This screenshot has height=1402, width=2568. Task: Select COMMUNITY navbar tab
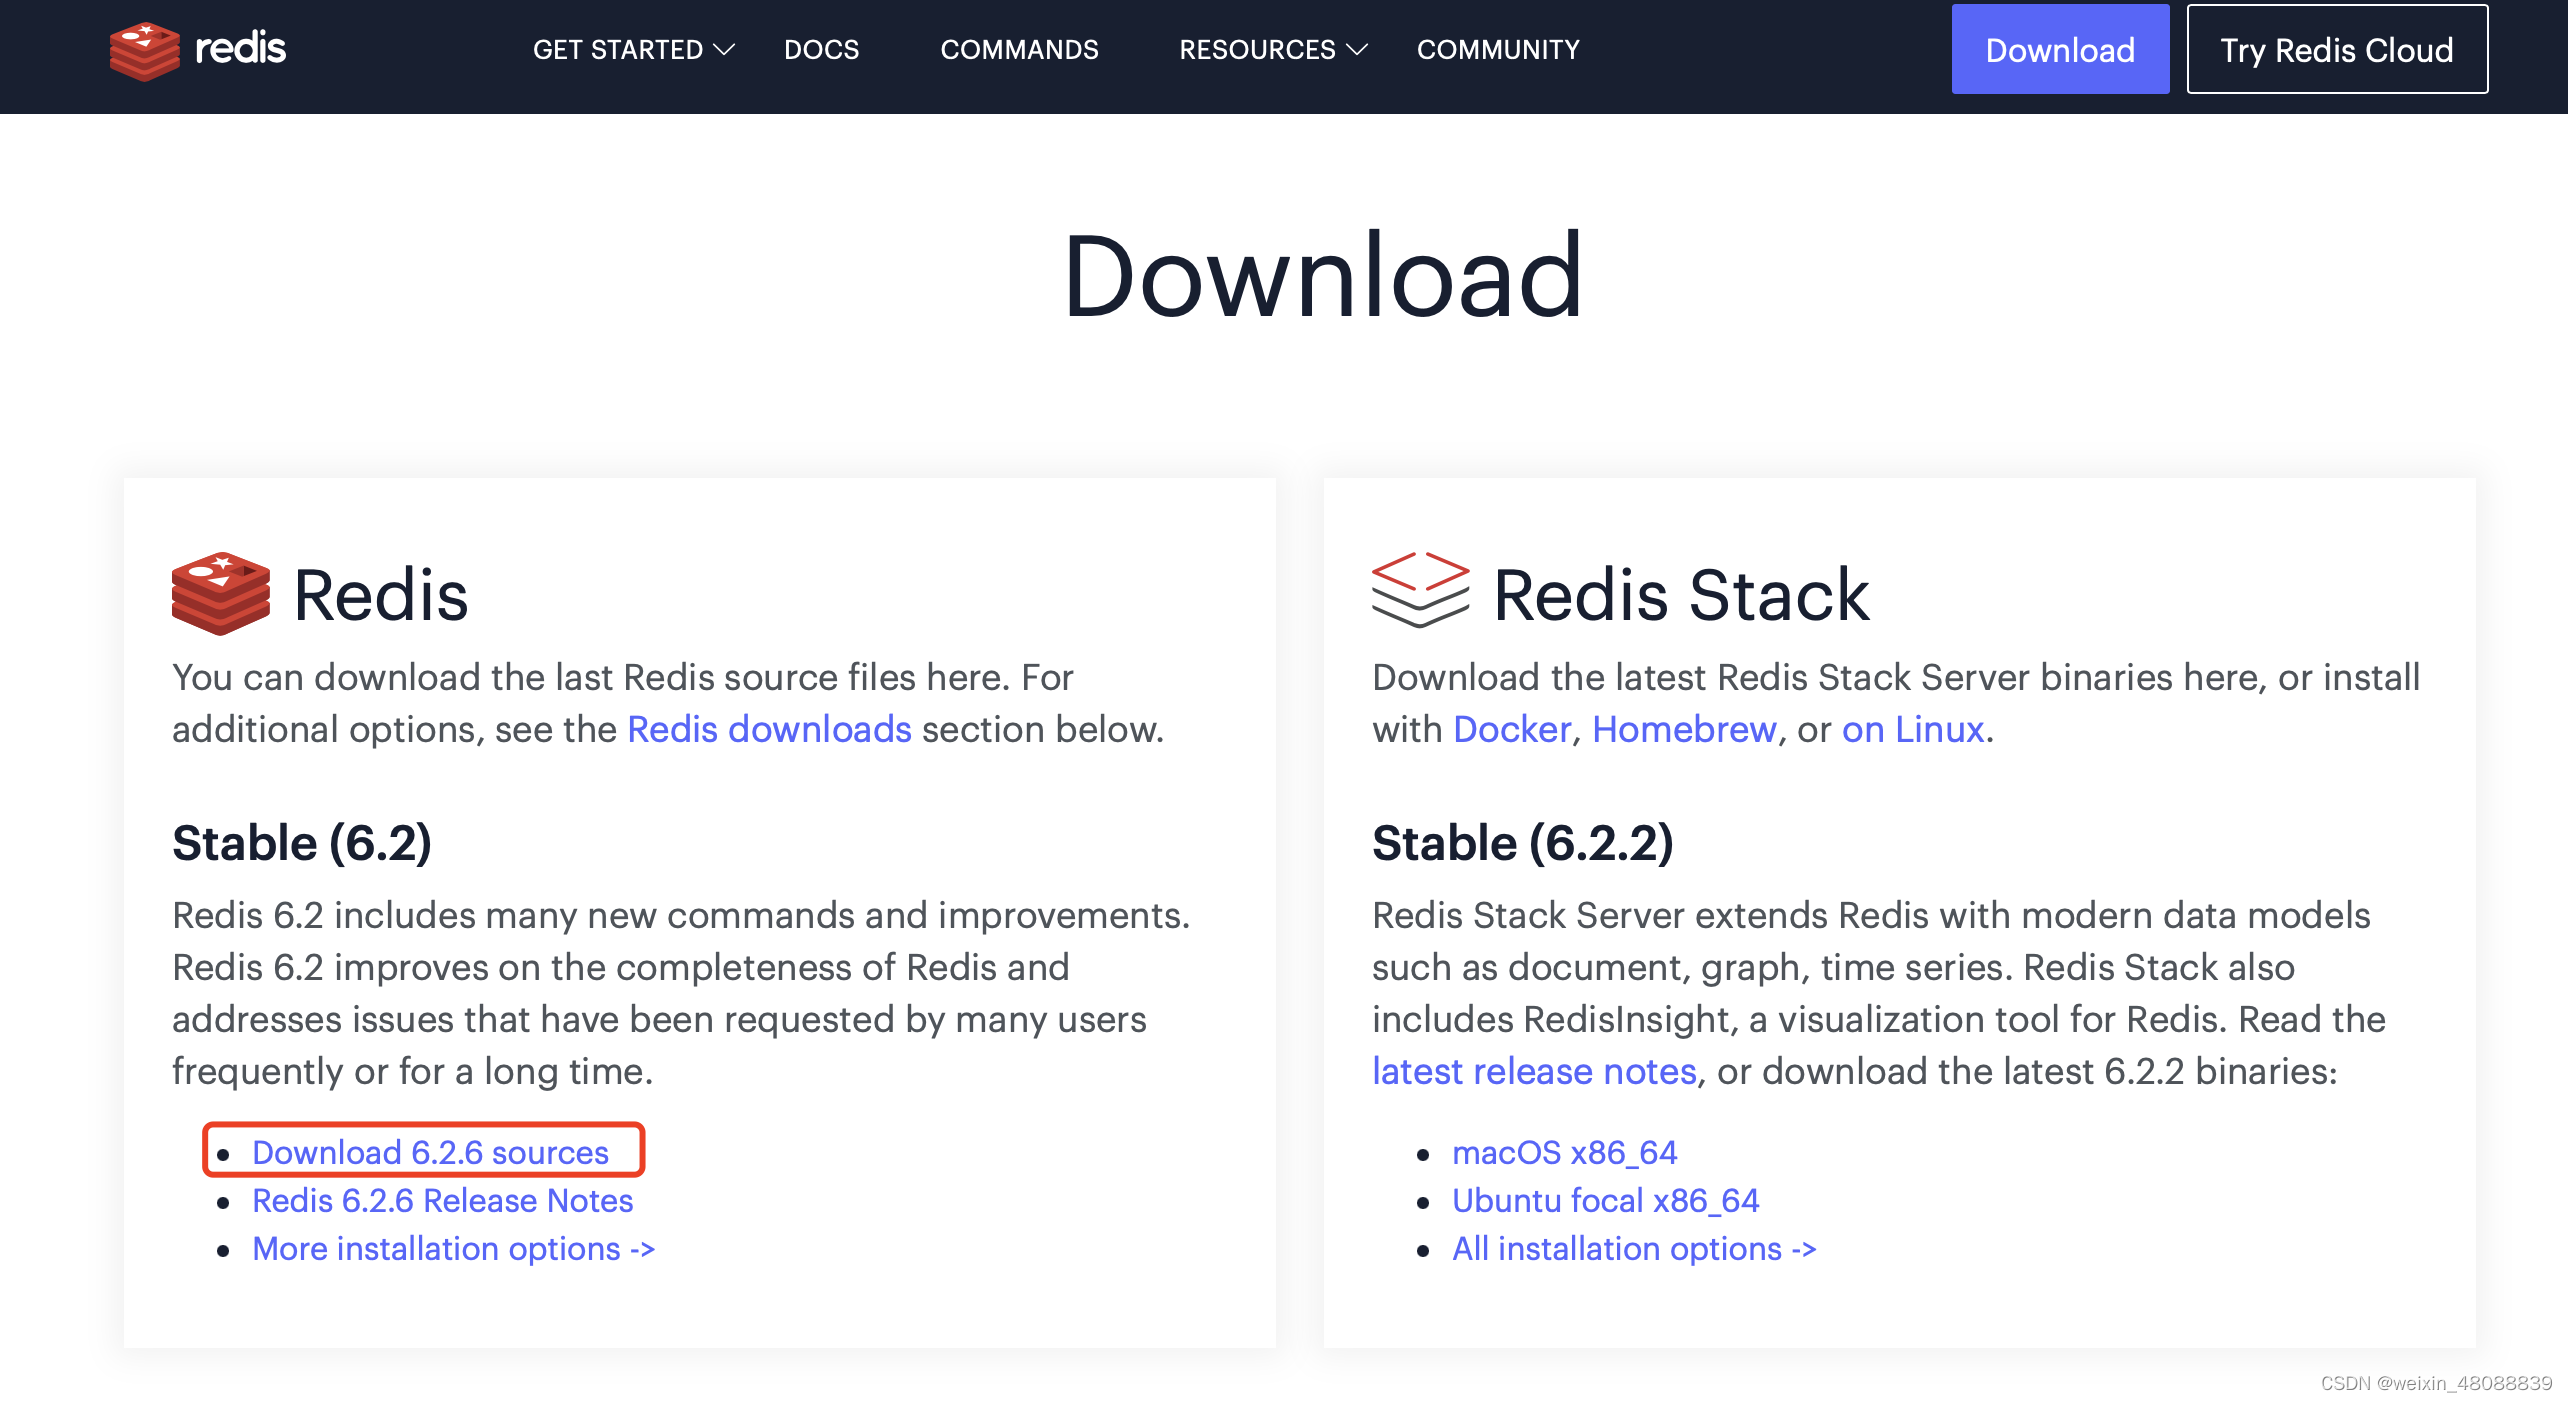click(x=1496, y=48)
